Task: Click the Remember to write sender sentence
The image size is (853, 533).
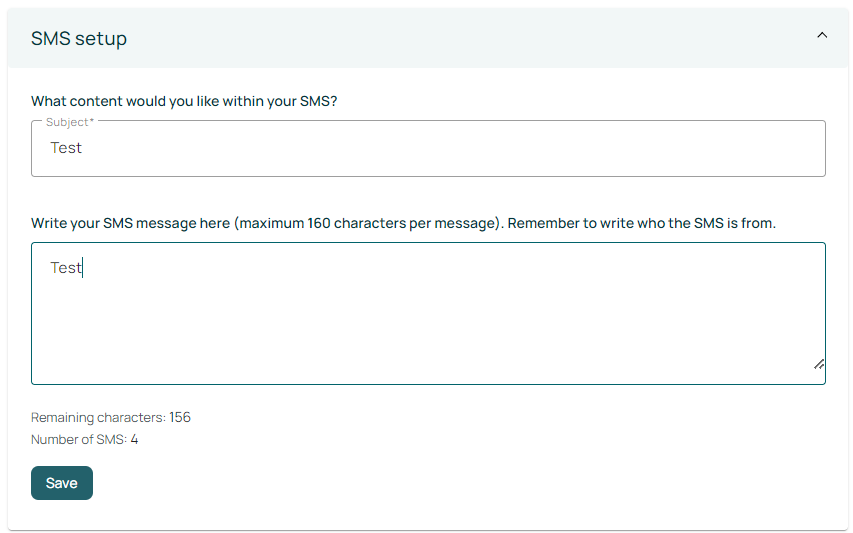Action: point(641,223)
